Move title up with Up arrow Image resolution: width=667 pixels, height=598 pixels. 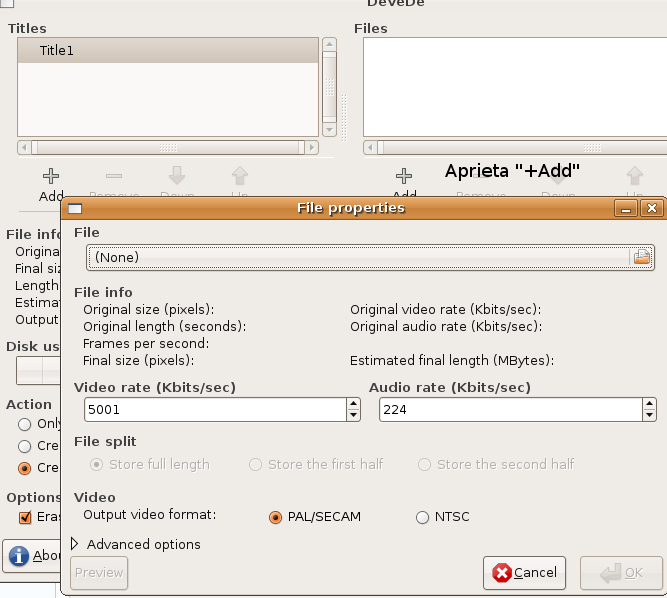240,183
